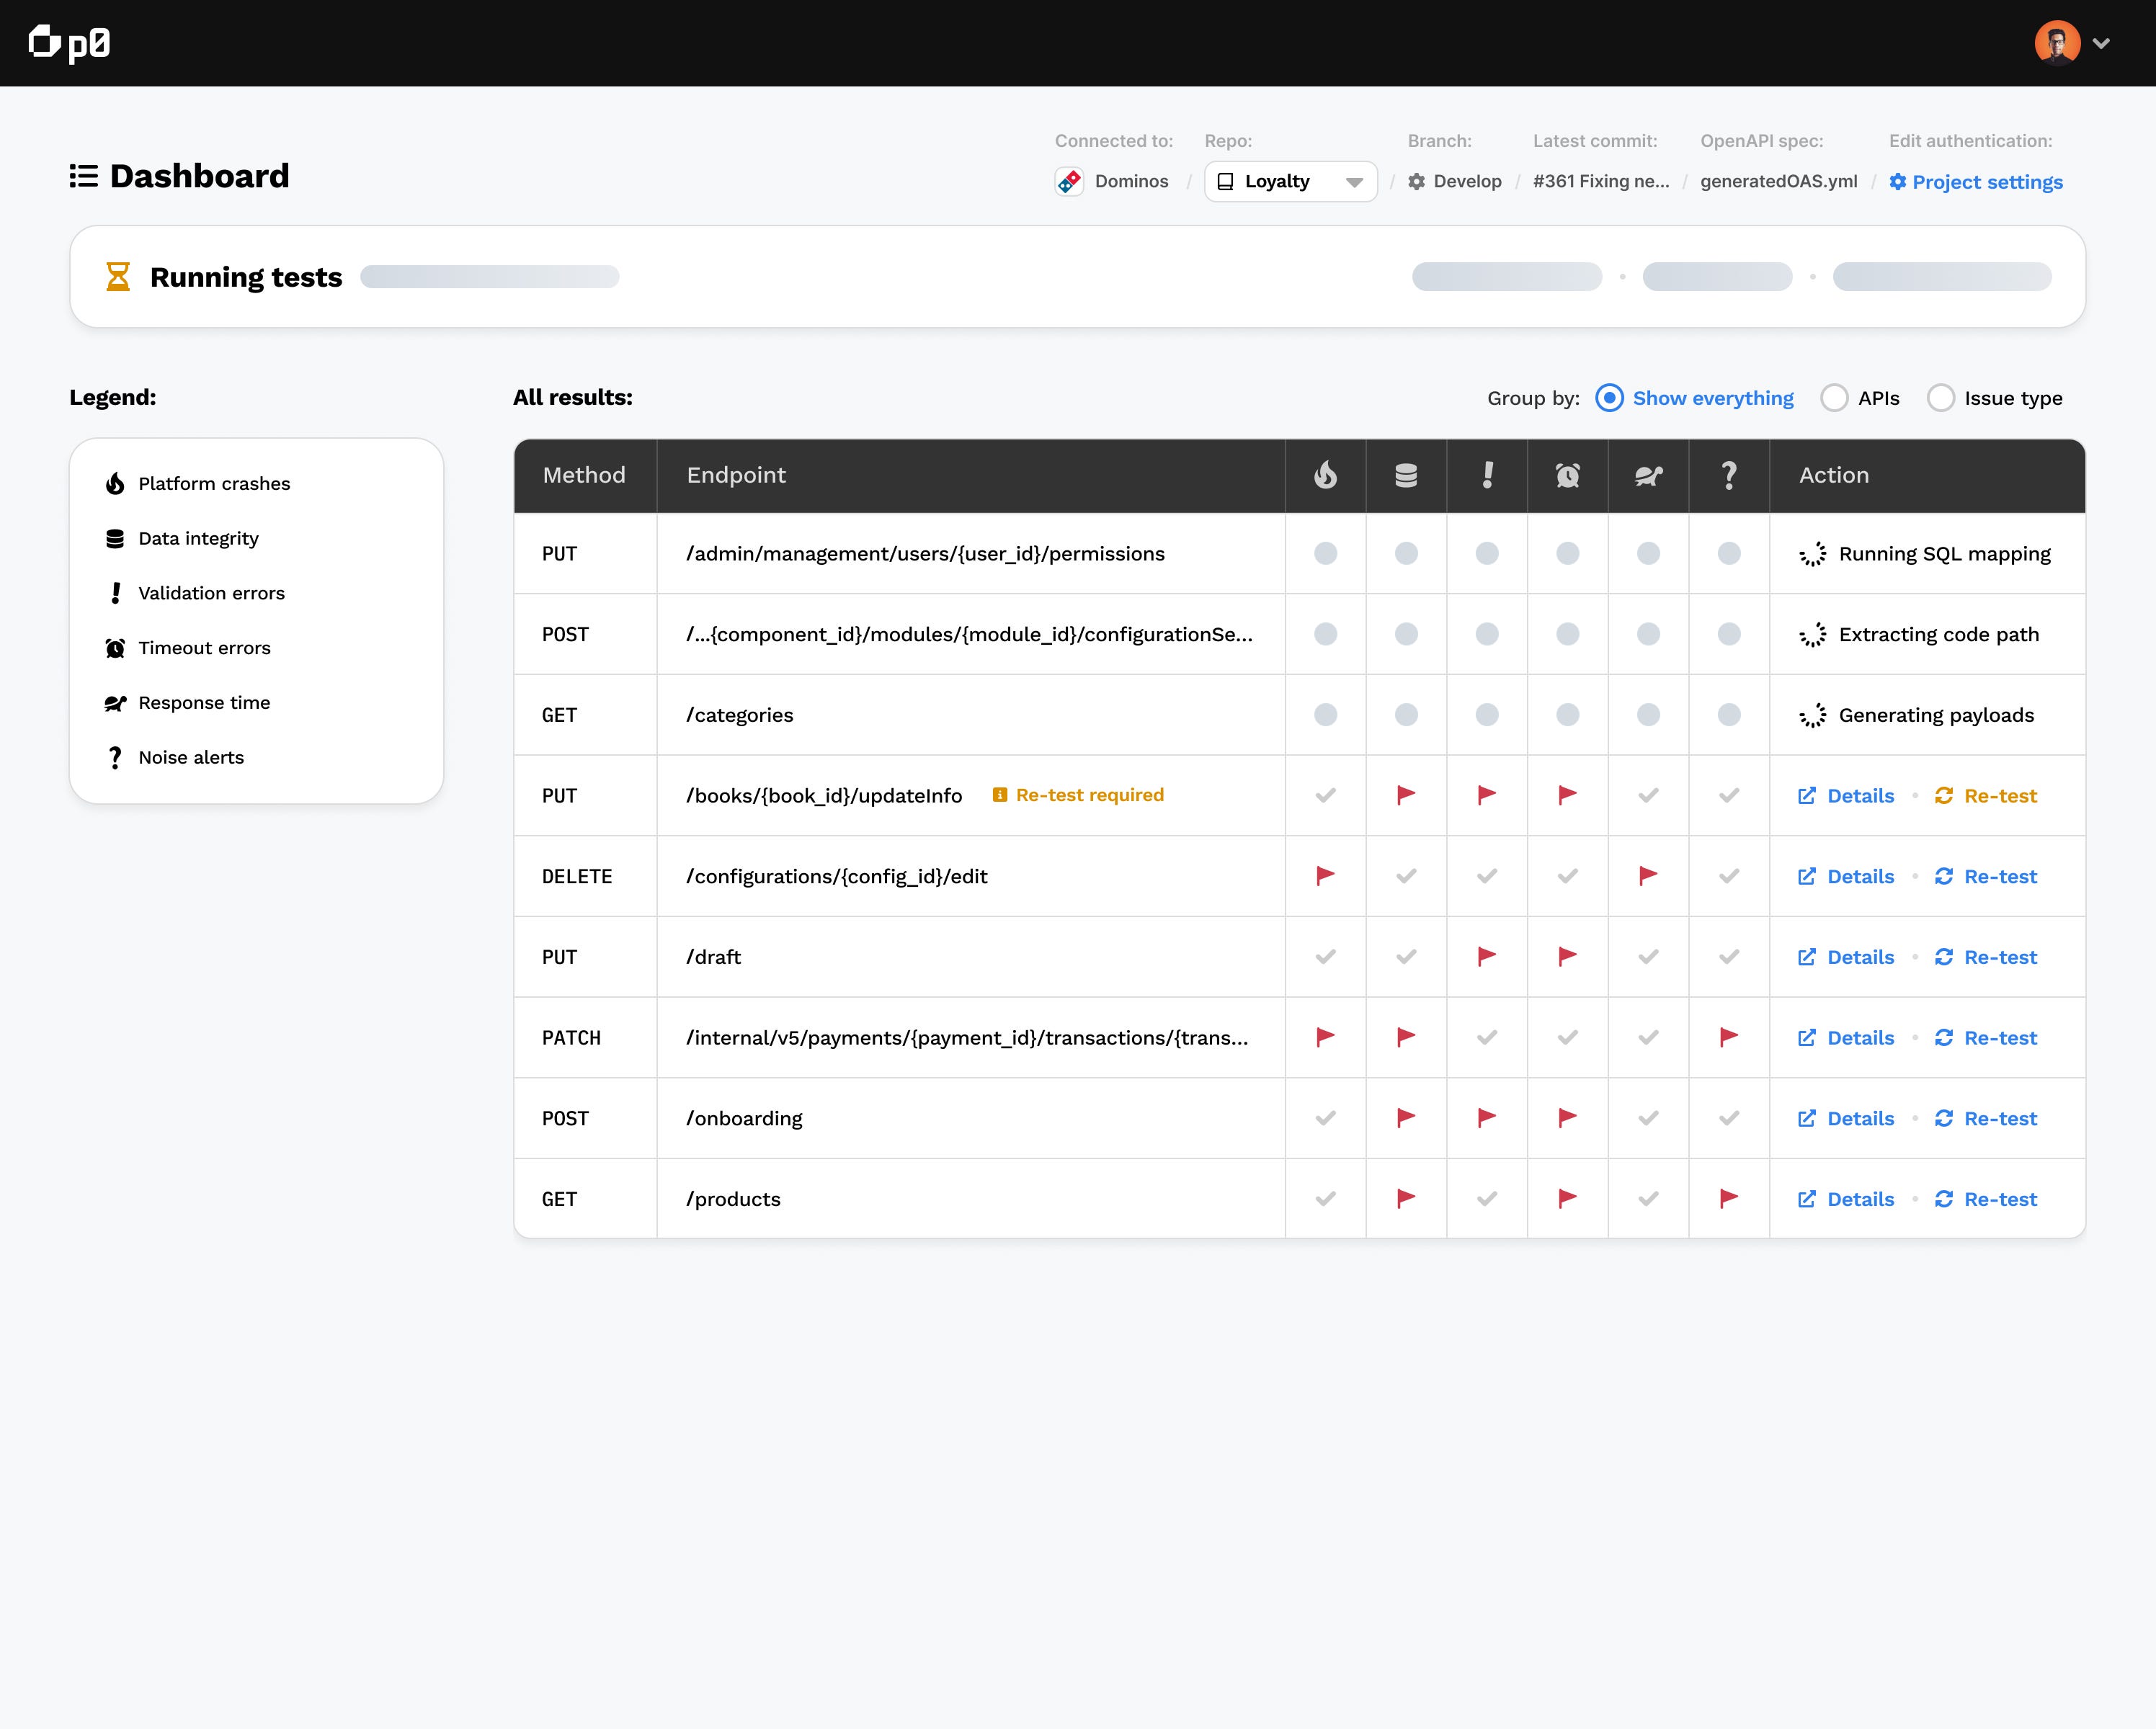Click the Data integrity database column icon
The image size is (2156, 1729).
coord(1405,475)
